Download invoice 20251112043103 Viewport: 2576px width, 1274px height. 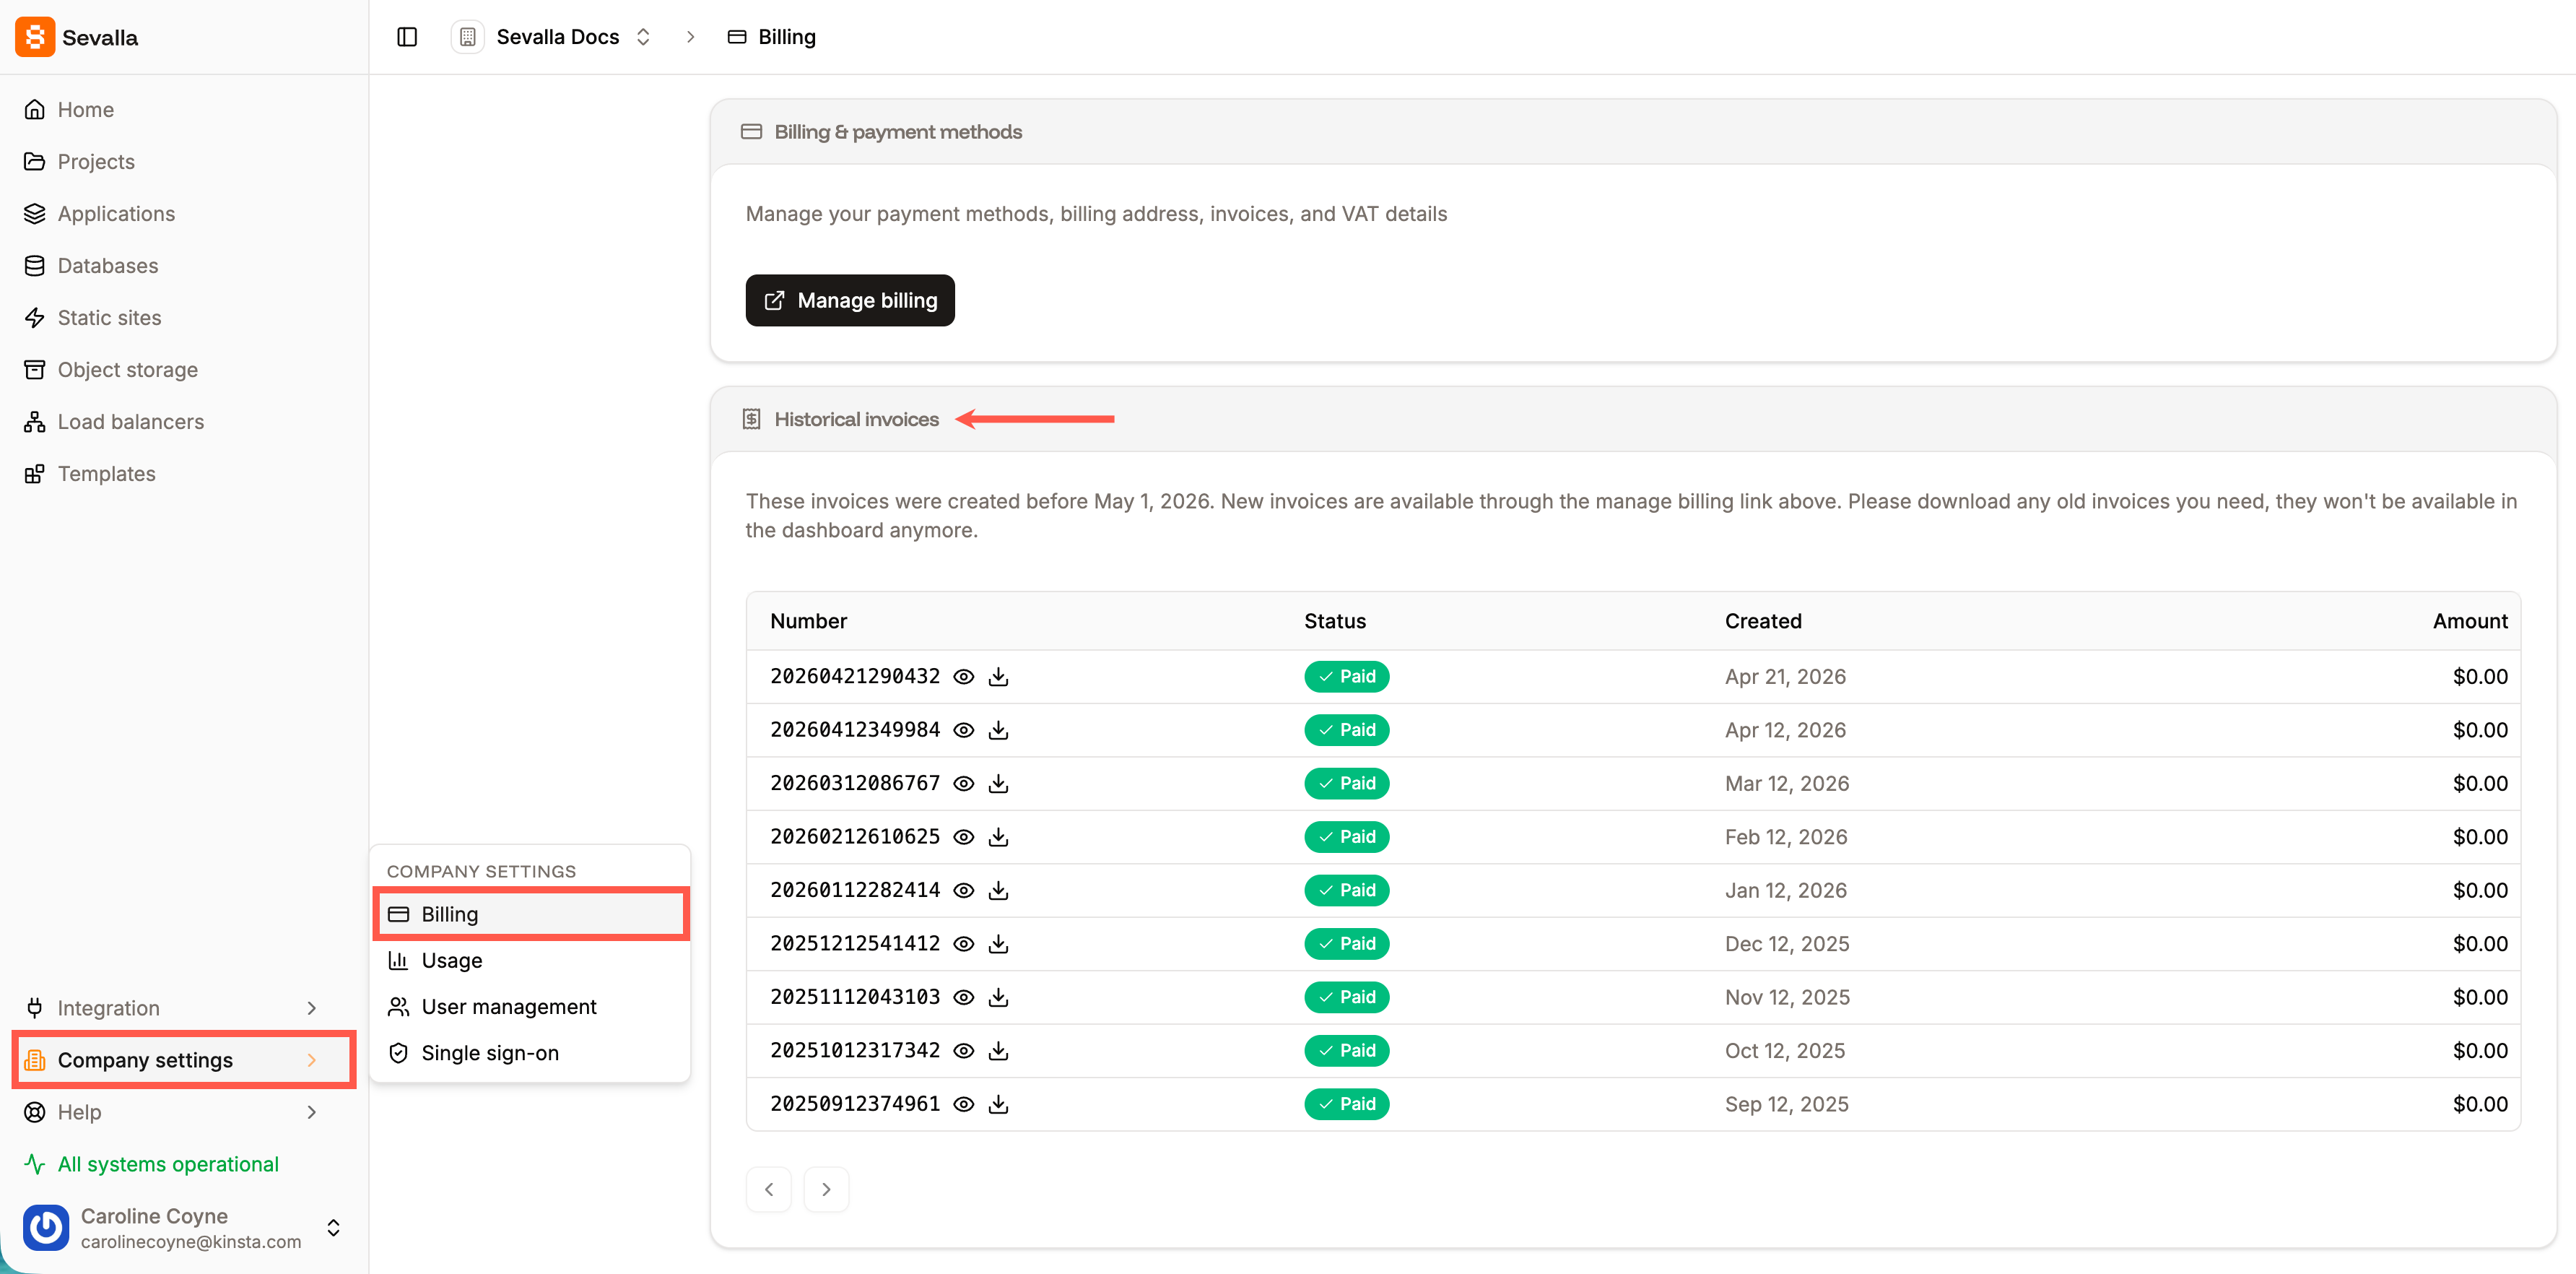pyautogui.click(x=998, y=997)
